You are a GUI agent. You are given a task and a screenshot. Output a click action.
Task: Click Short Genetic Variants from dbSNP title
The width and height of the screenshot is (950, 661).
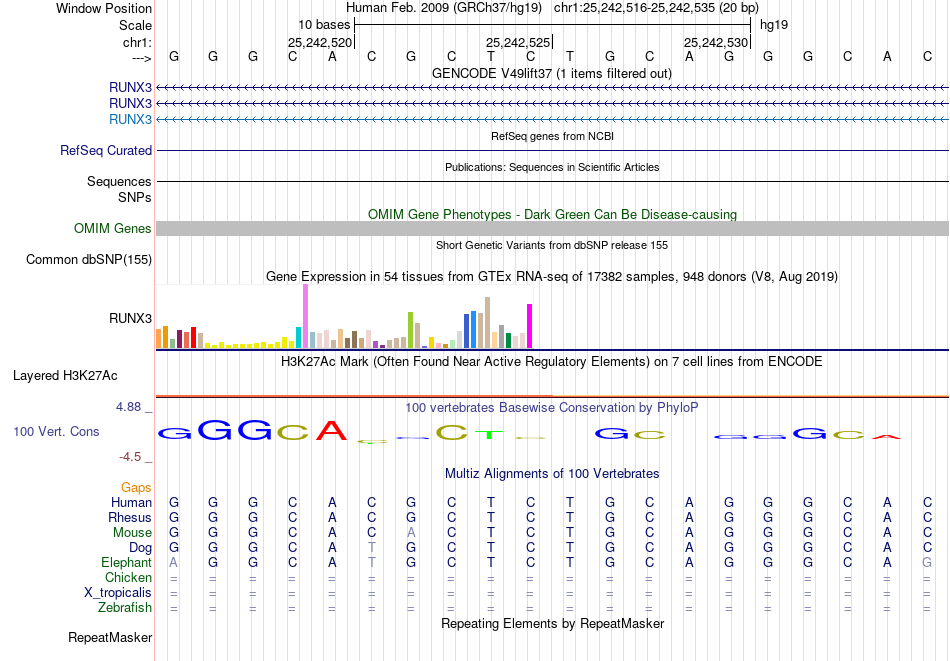pos(552,245)
